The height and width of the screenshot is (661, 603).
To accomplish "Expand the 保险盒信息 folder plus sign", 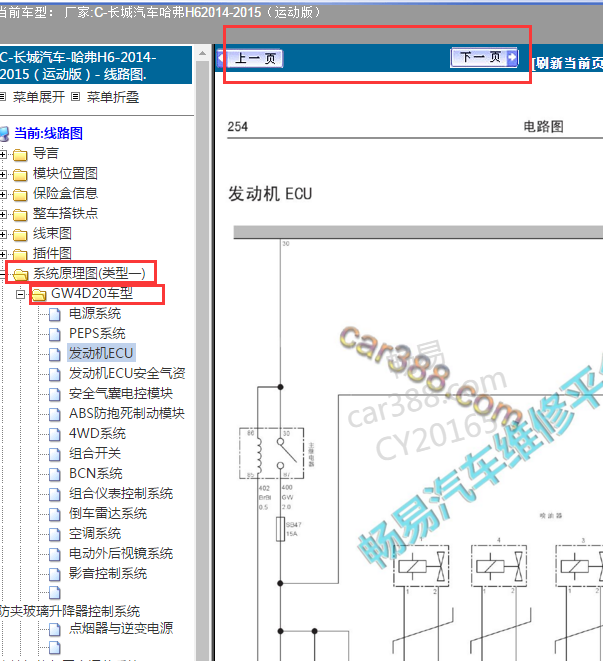I will point(3,194).
